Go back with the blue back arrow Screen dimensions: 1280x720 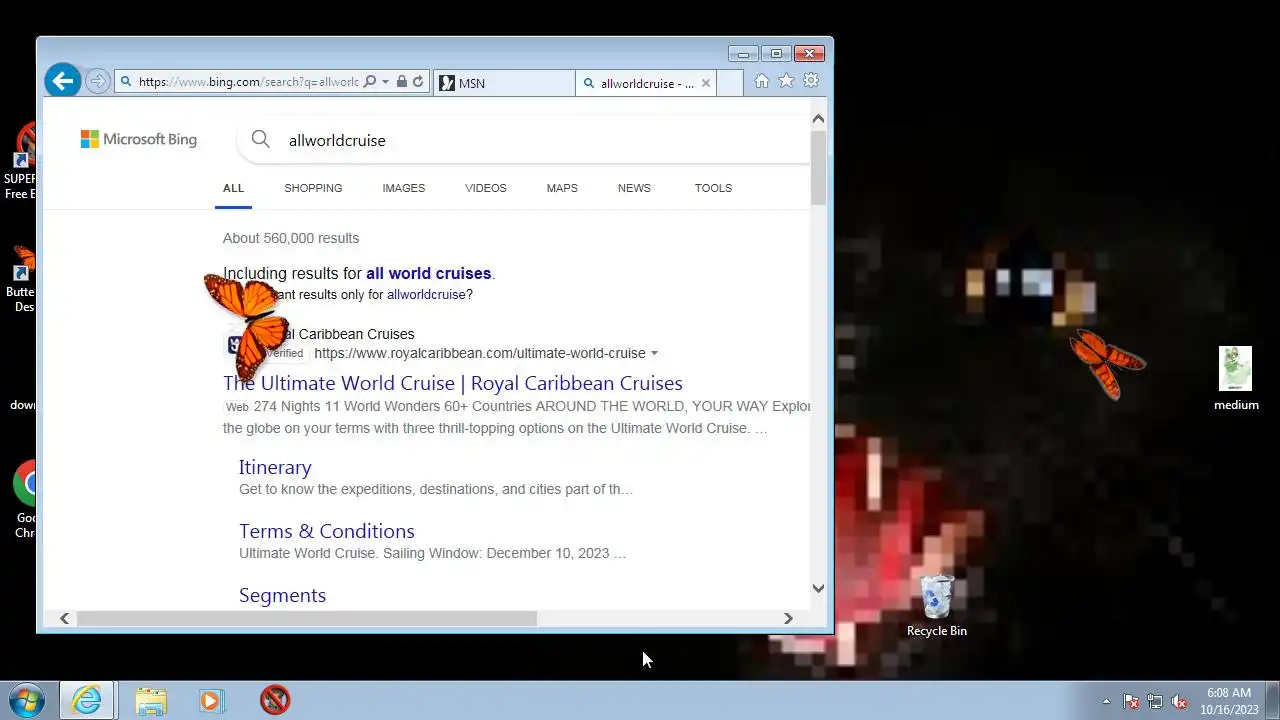(62, 81)
